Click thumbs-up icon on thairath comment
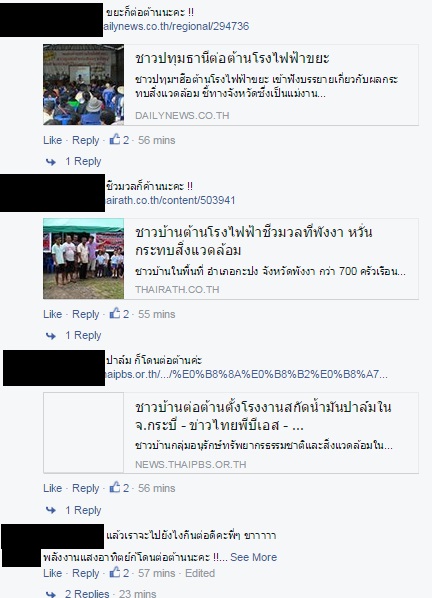The width and height of the screenshot is (432, 598). pyautogui.click(x=115, y=313)
